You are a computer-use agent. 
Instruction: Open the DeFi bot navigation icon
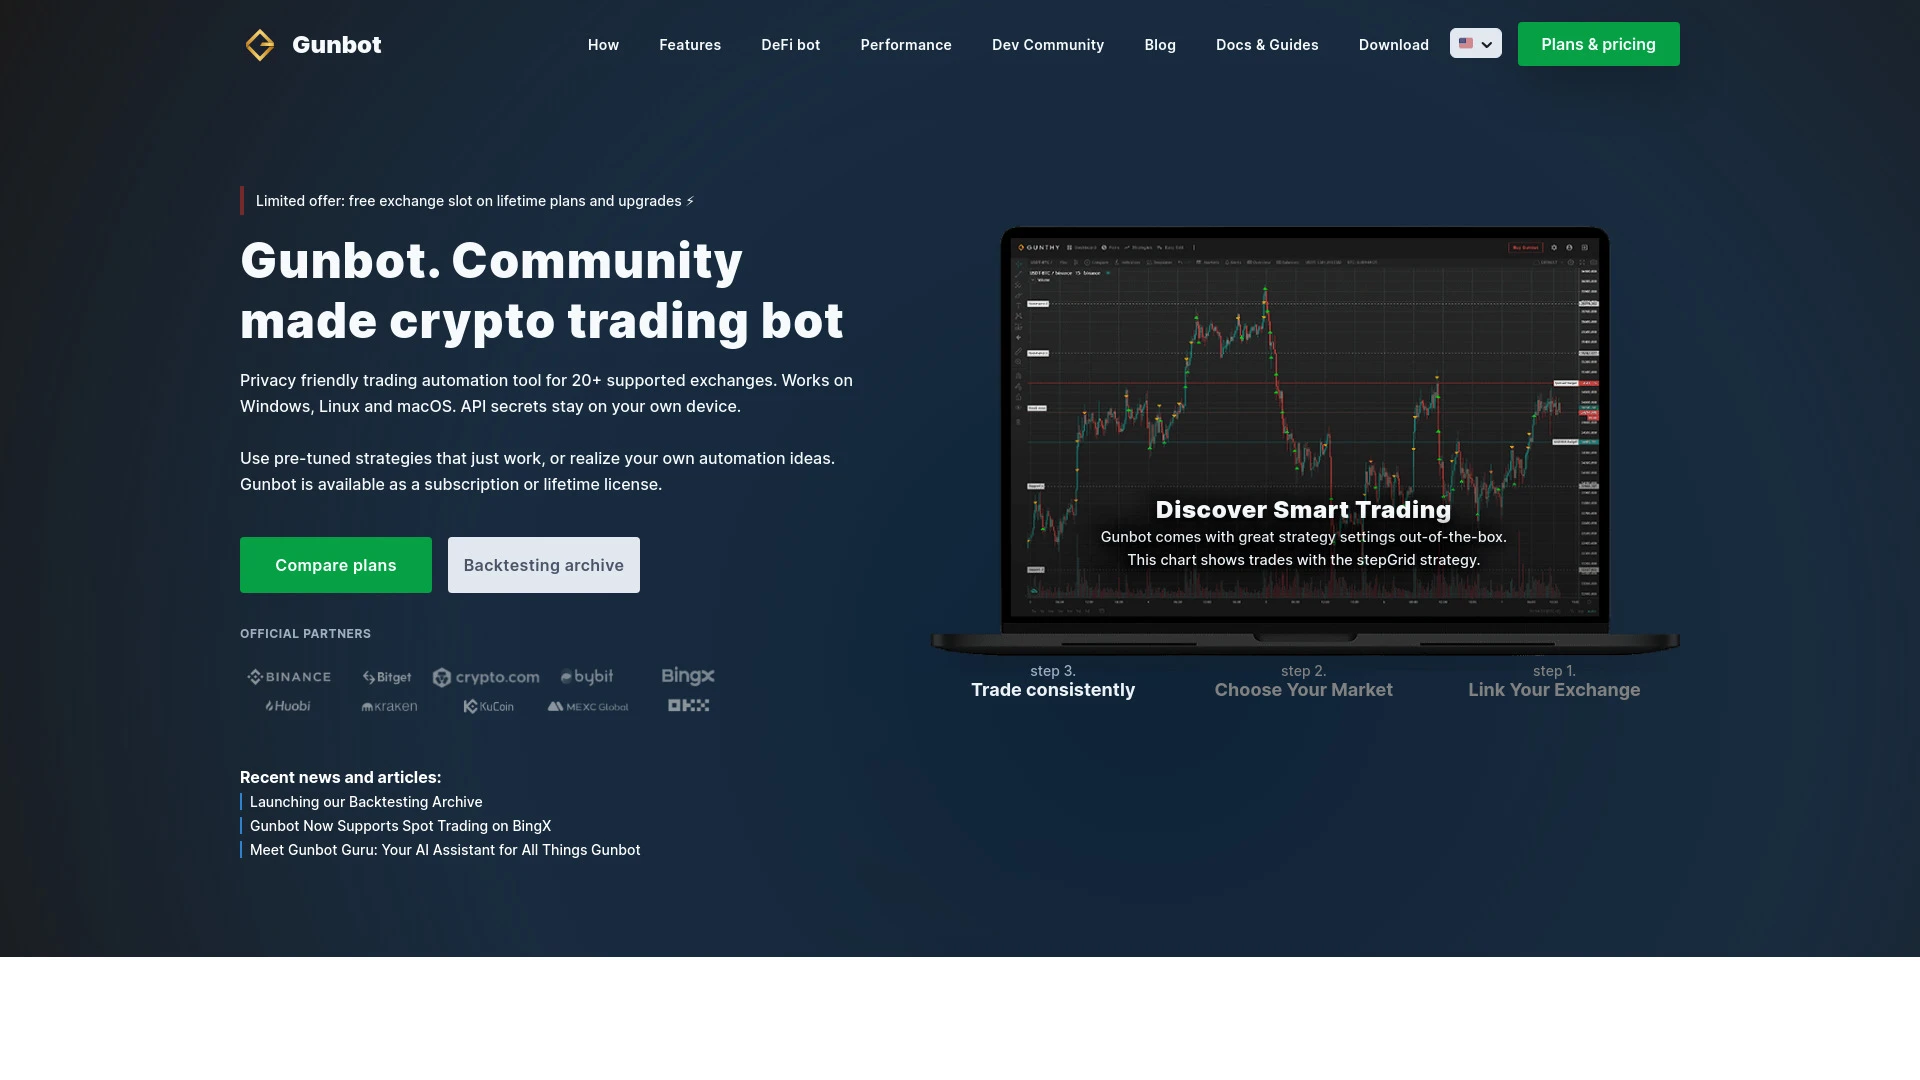(790, 44)
